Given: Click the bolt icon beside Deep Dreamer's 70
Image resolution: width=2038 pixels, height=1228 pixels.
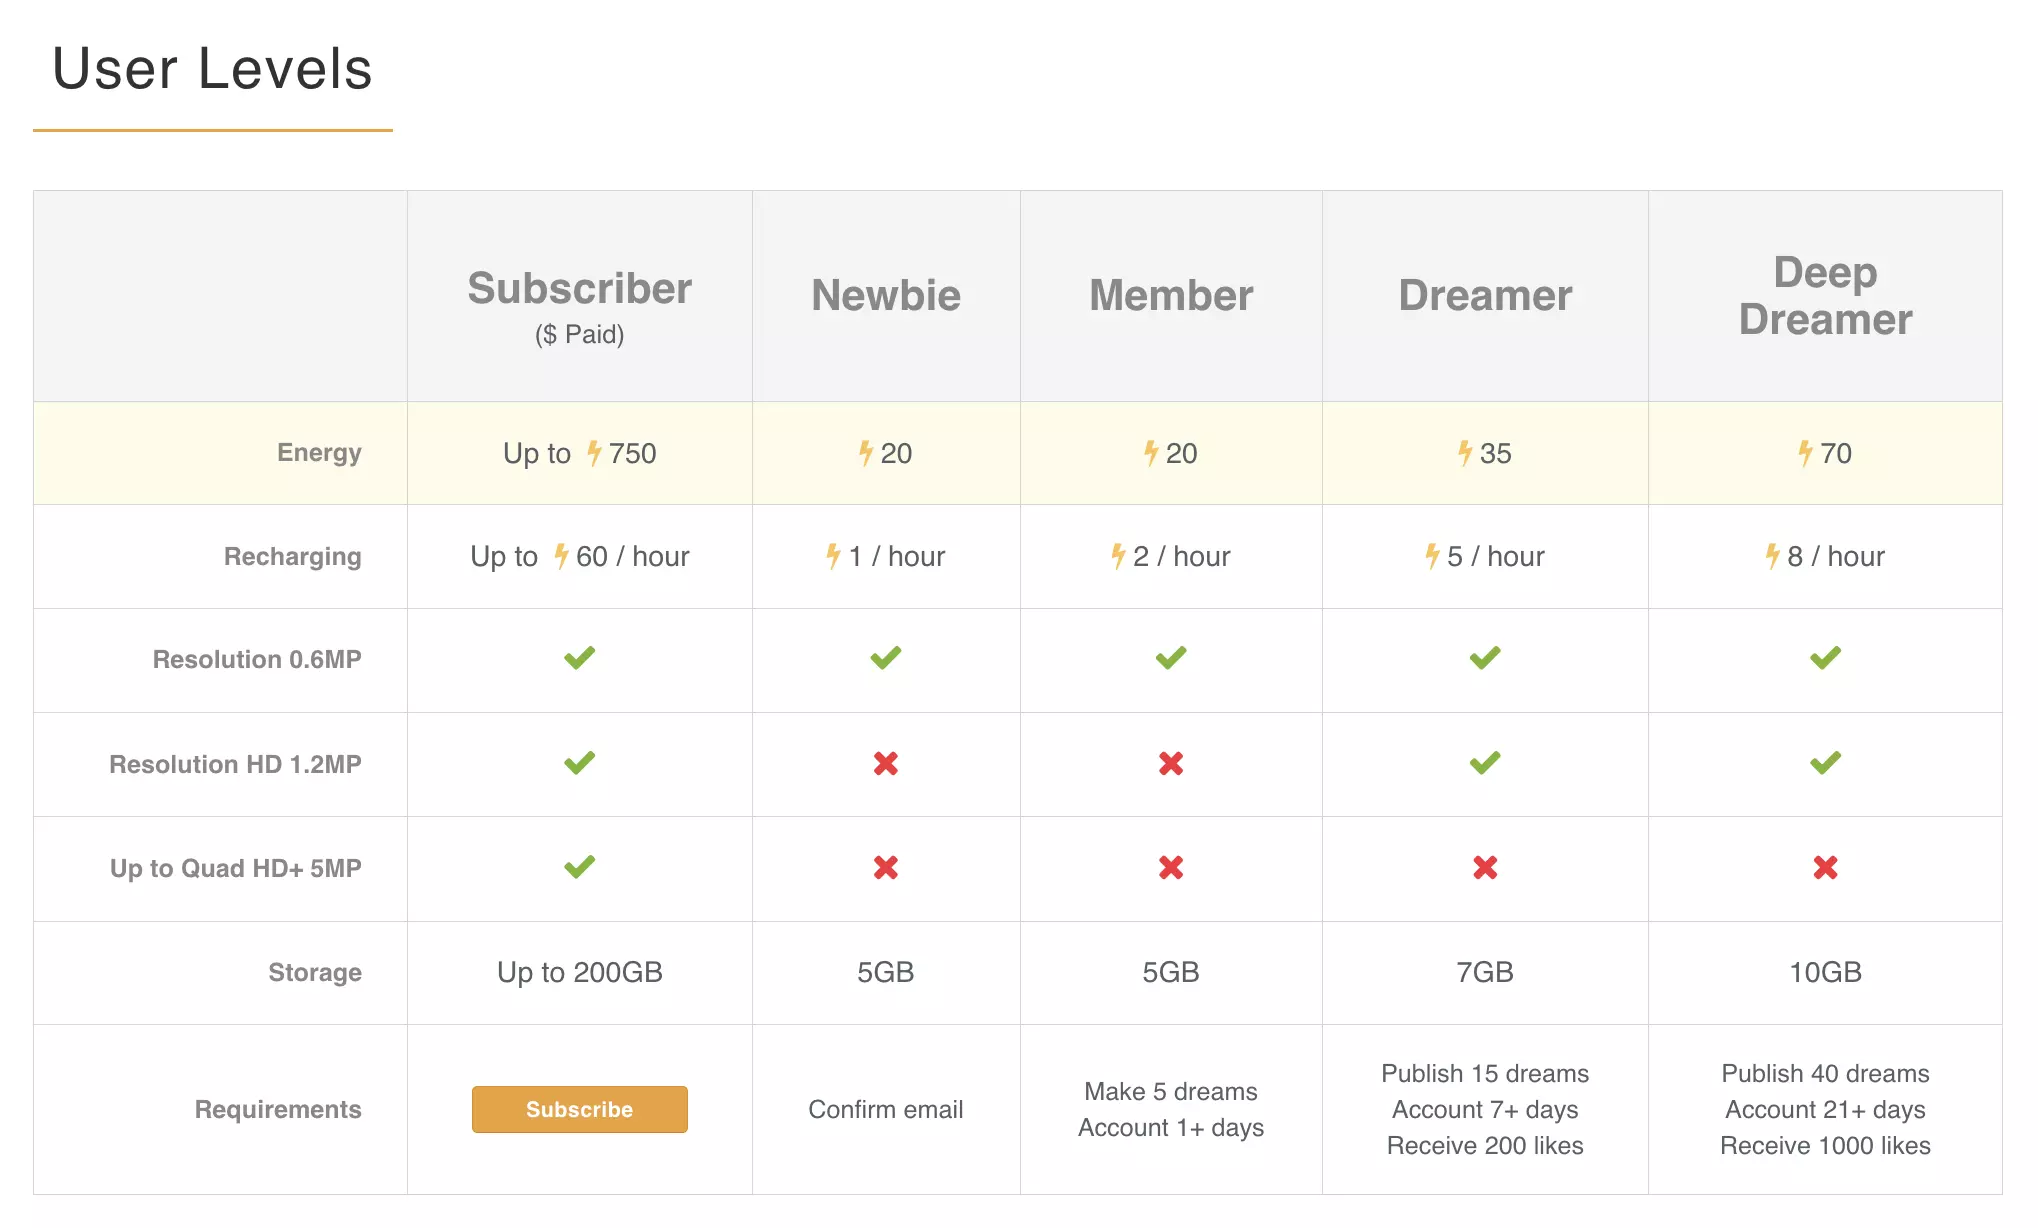Looking at the screenshot, I should click(x=1805, y=453).
